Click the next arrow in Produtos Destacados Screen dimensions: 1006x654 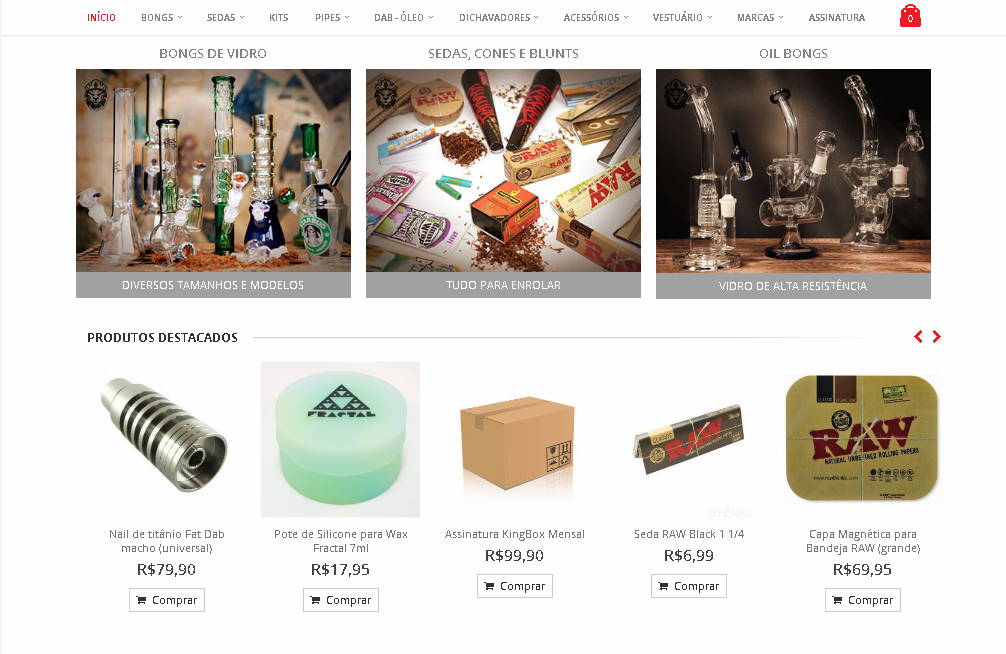click(937, 336)
